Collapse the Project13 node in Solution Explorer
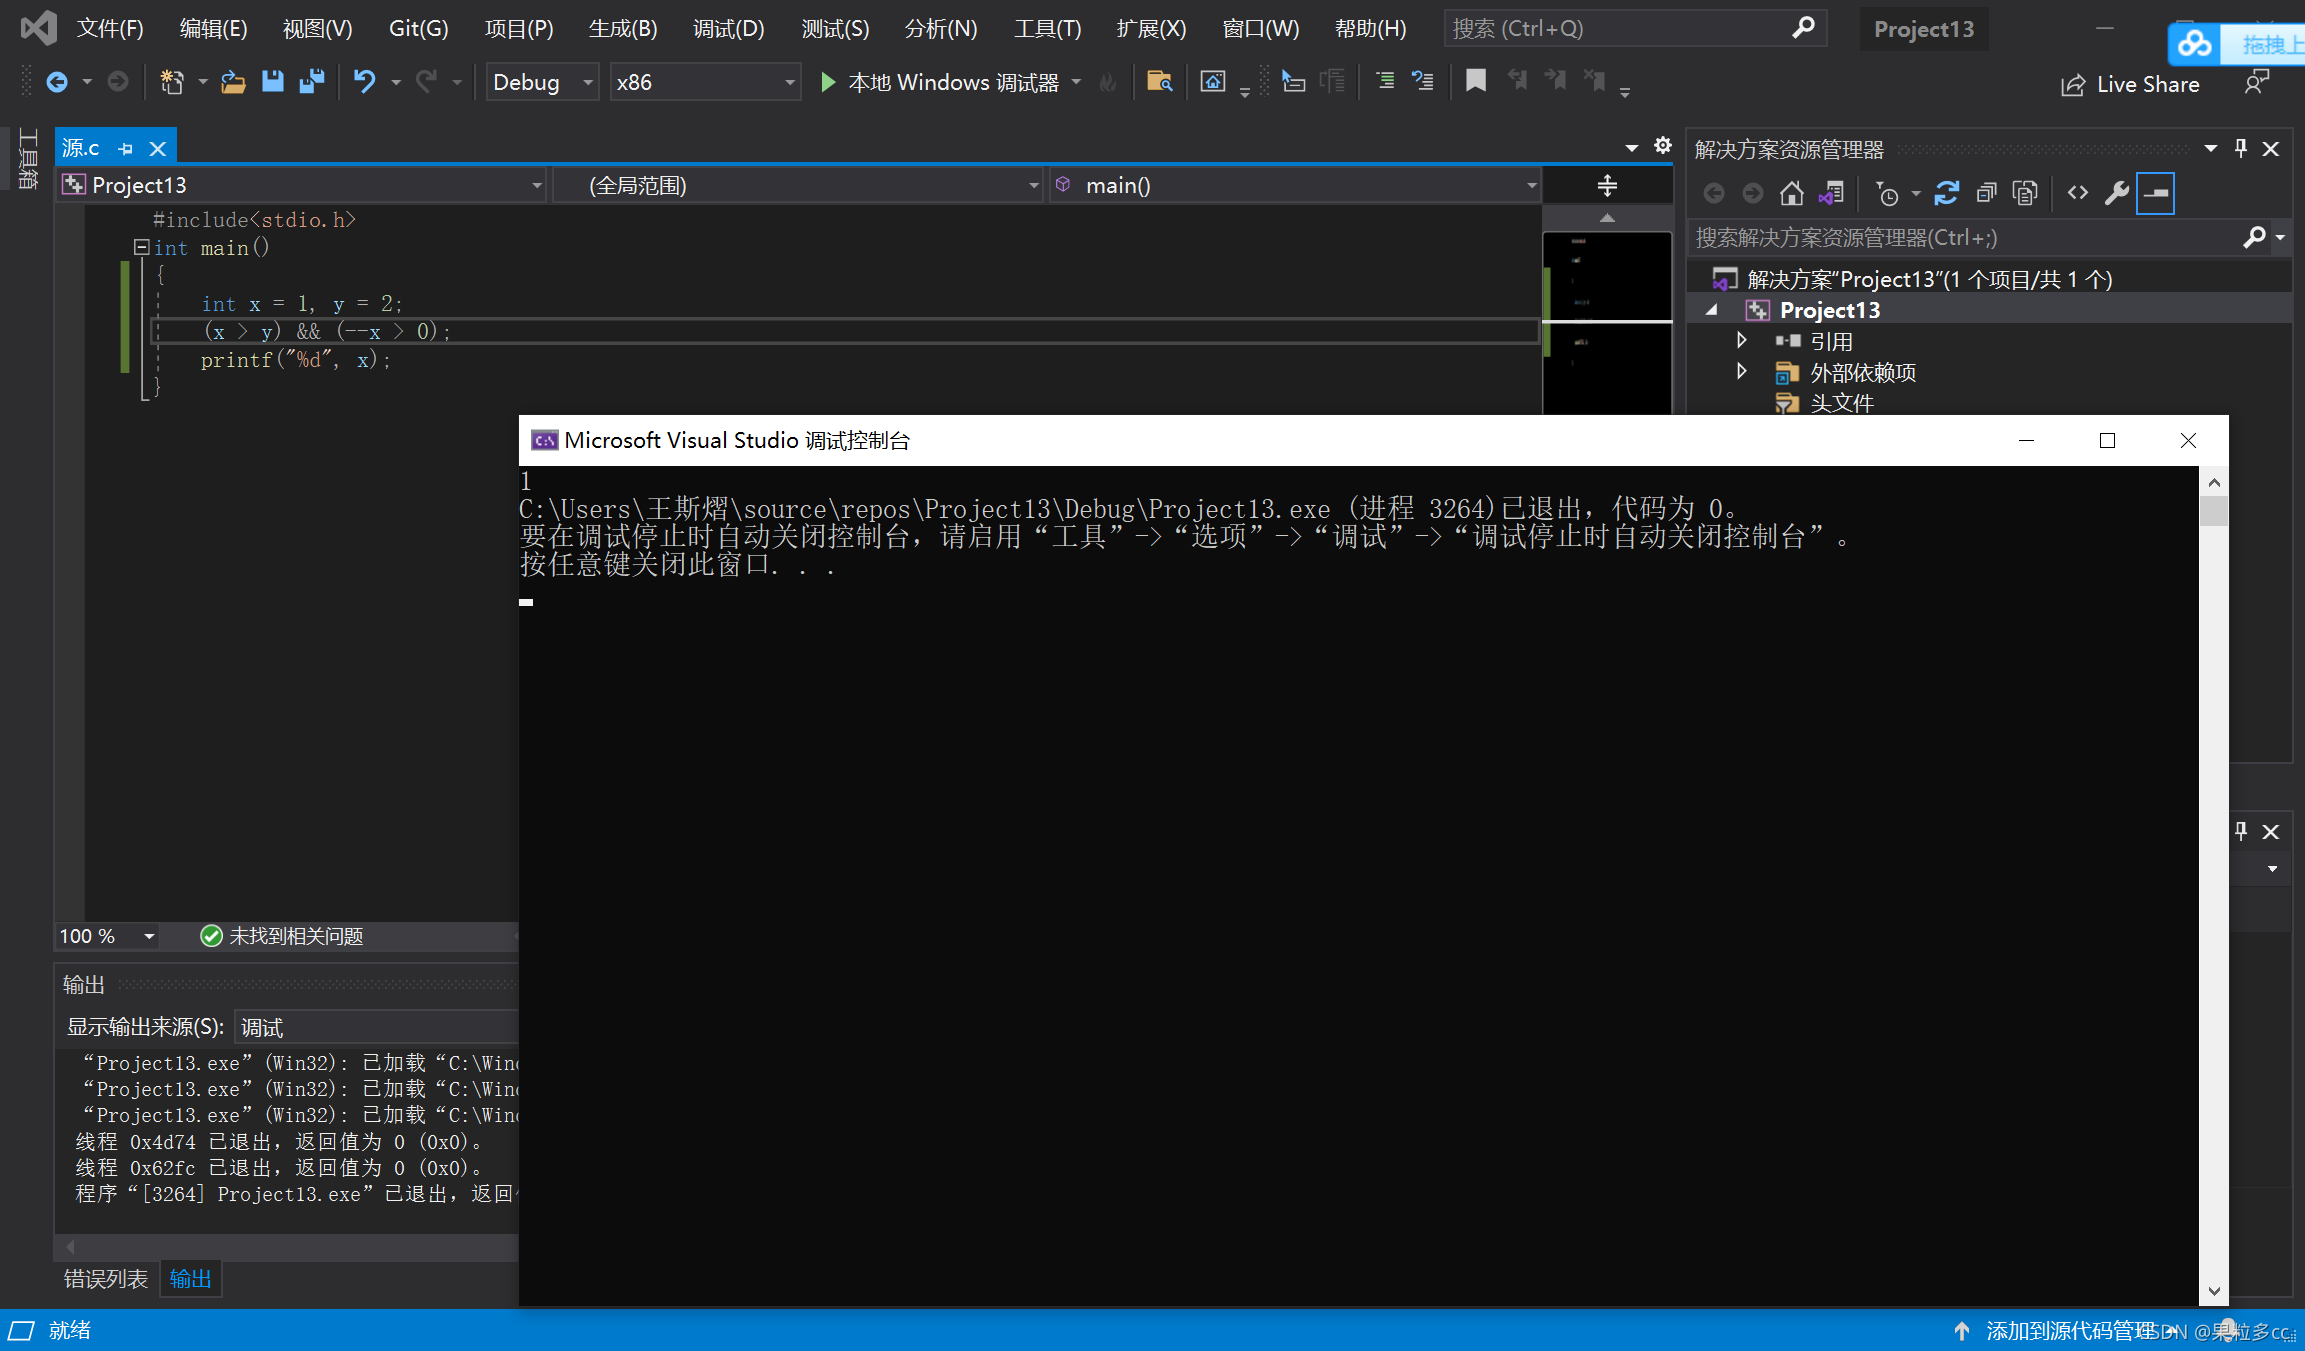 point(1711,310)
